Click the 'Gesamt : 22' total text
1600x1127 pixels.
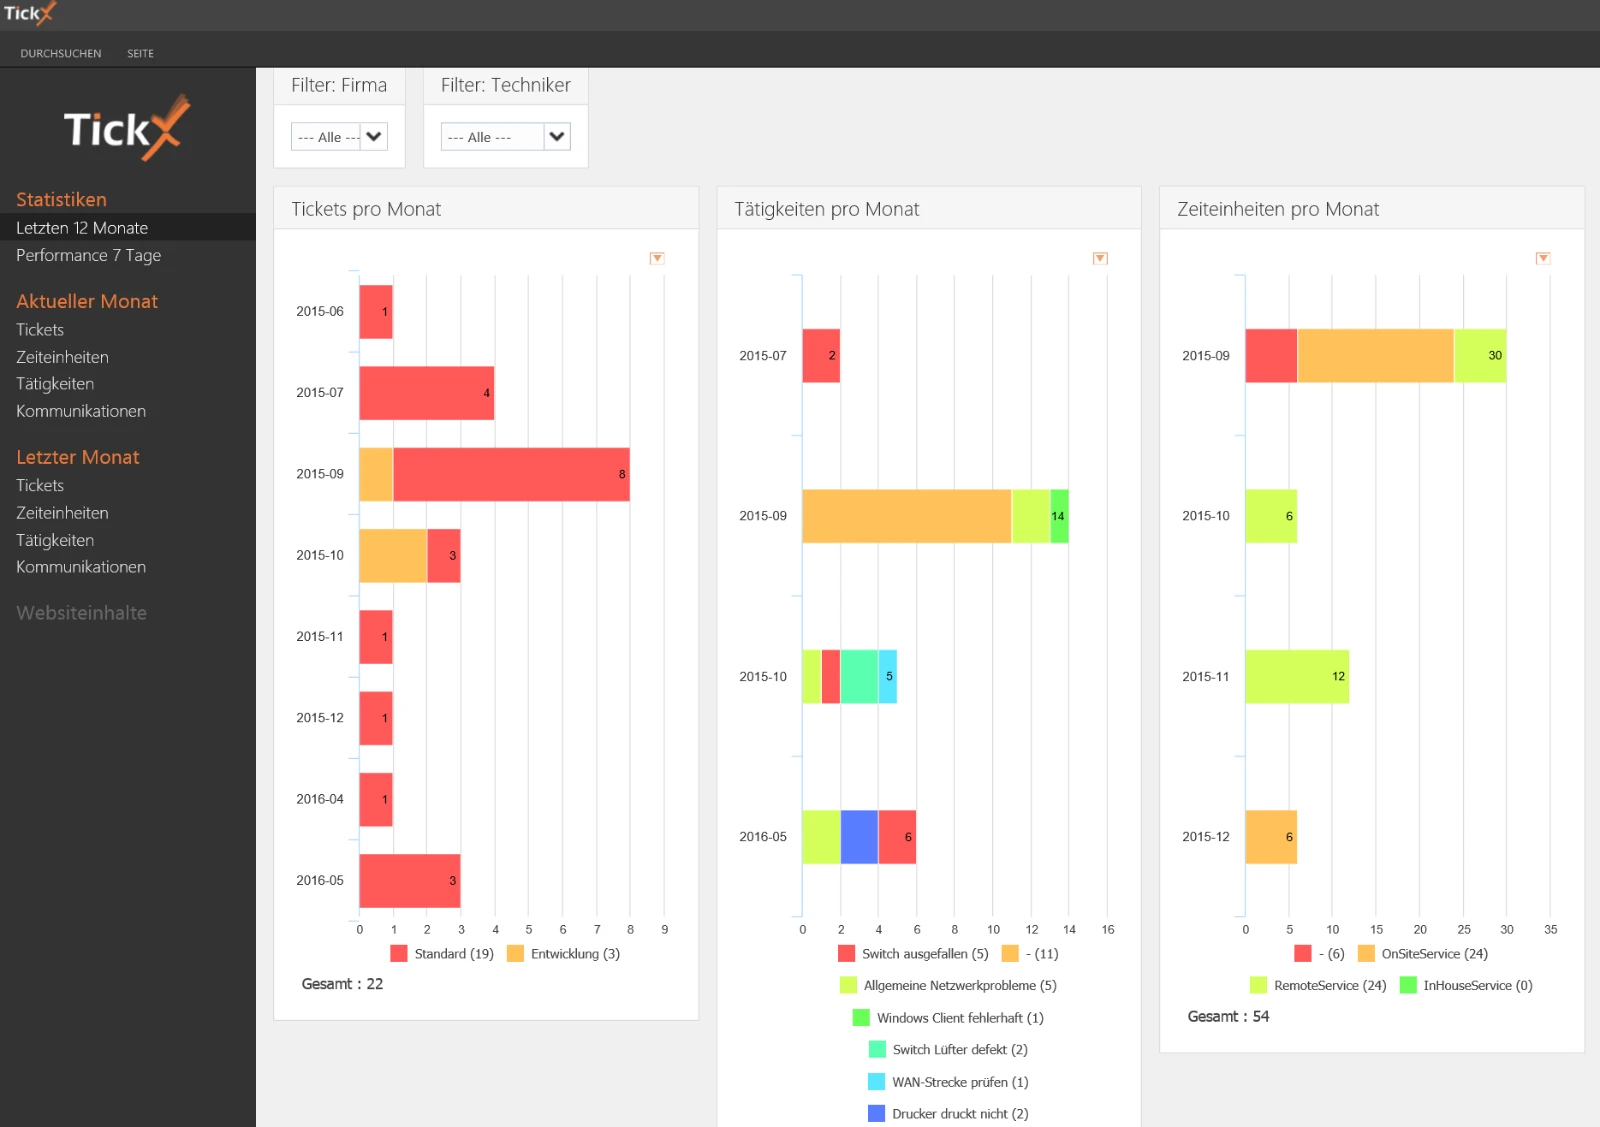pyautogui.click(x=343, y=984)
